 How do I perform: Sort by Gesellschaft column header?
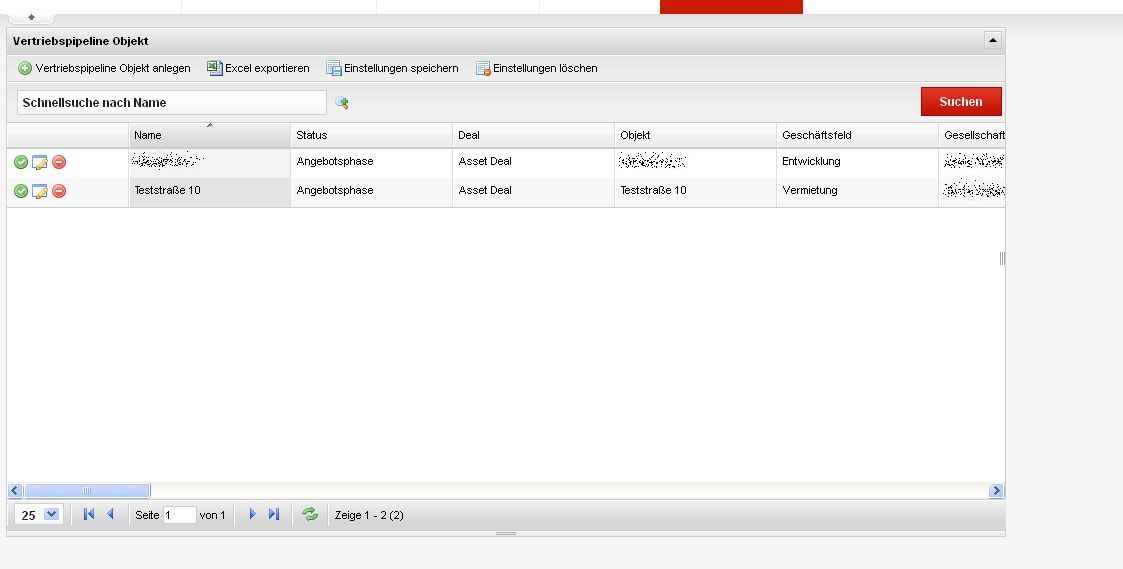(x=972, y=135)
